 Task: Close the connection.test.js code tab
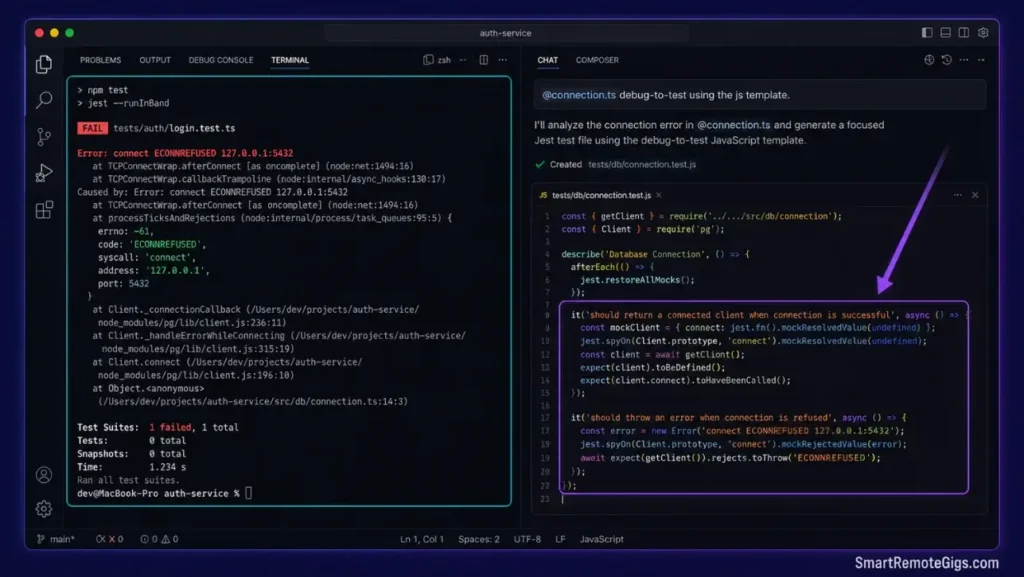[659, 195]
